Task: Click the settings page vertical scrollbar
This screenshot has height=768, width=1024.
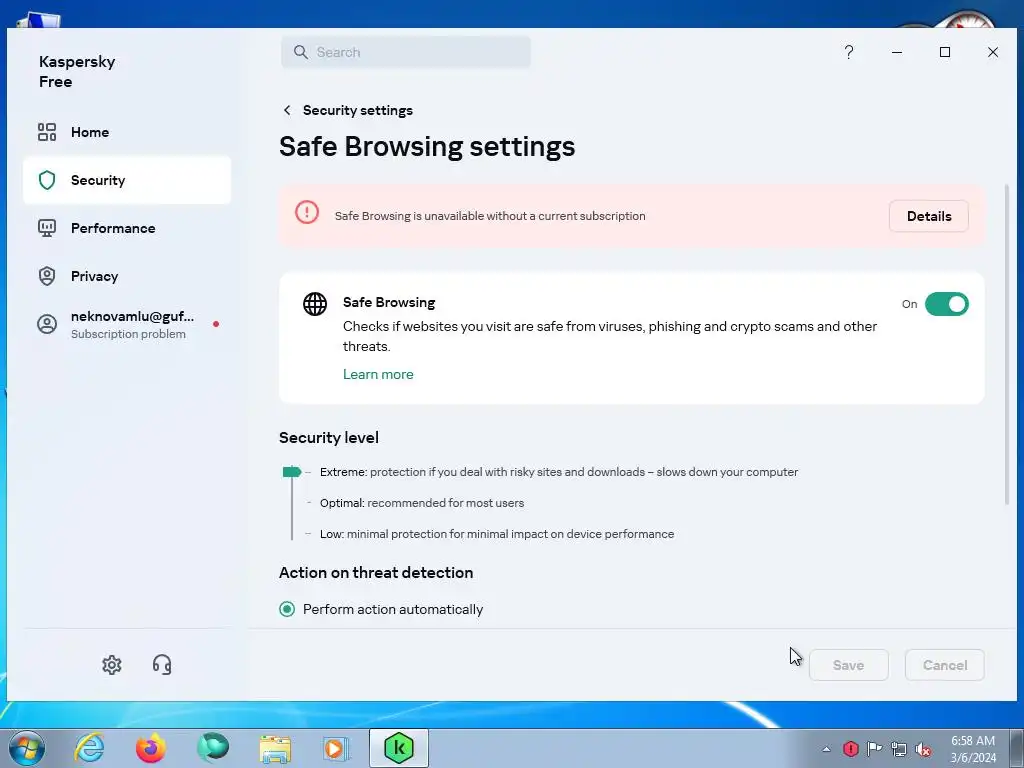Action: (1006, 345)
